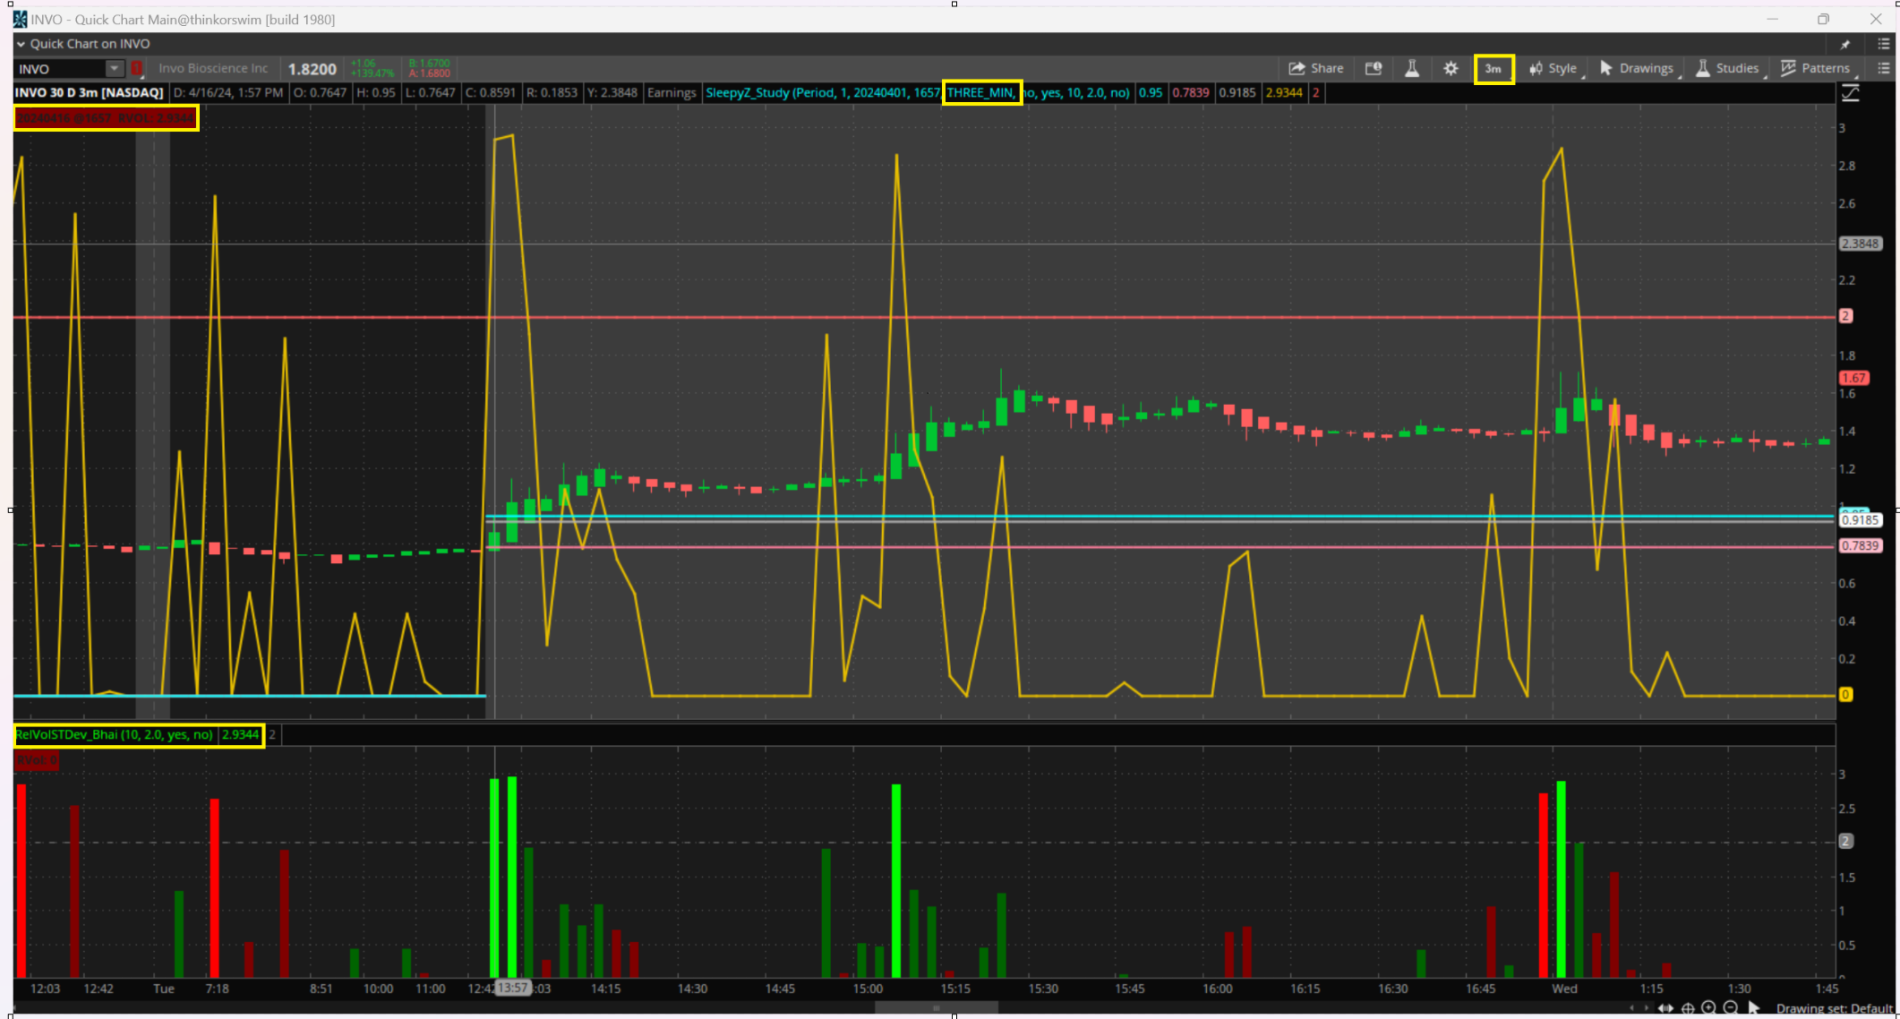Open the Patterns menu

tap(1815, 68)
